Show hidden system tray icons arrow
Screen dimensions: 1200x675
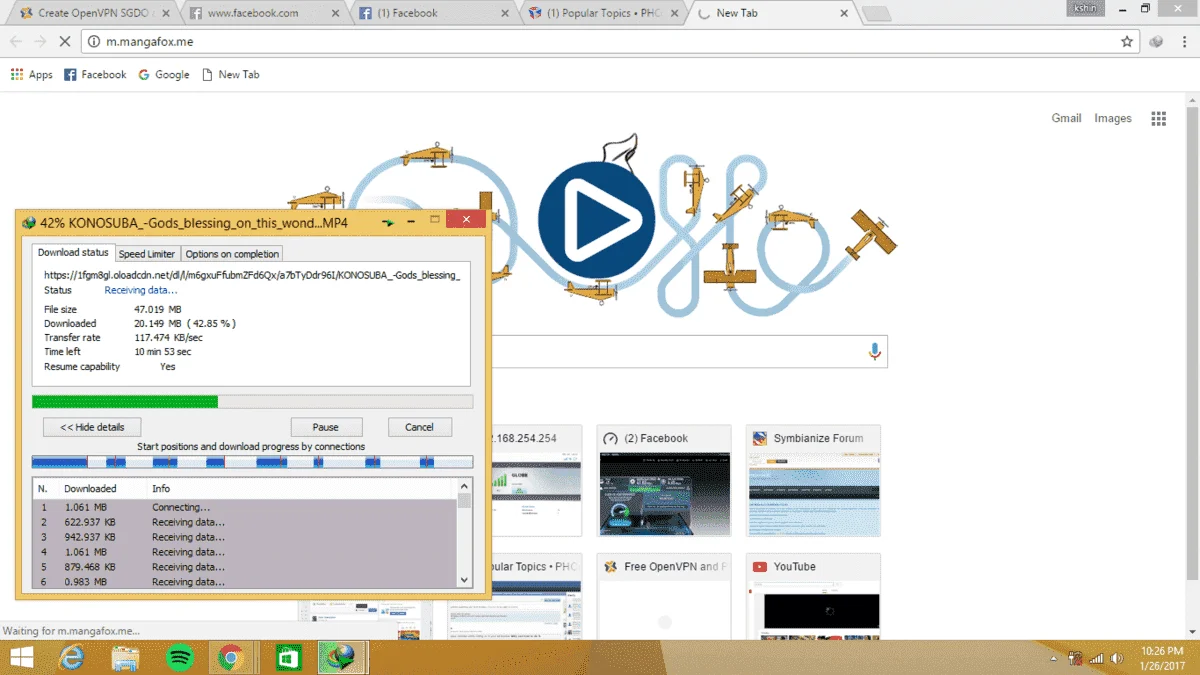(1054, 659)
